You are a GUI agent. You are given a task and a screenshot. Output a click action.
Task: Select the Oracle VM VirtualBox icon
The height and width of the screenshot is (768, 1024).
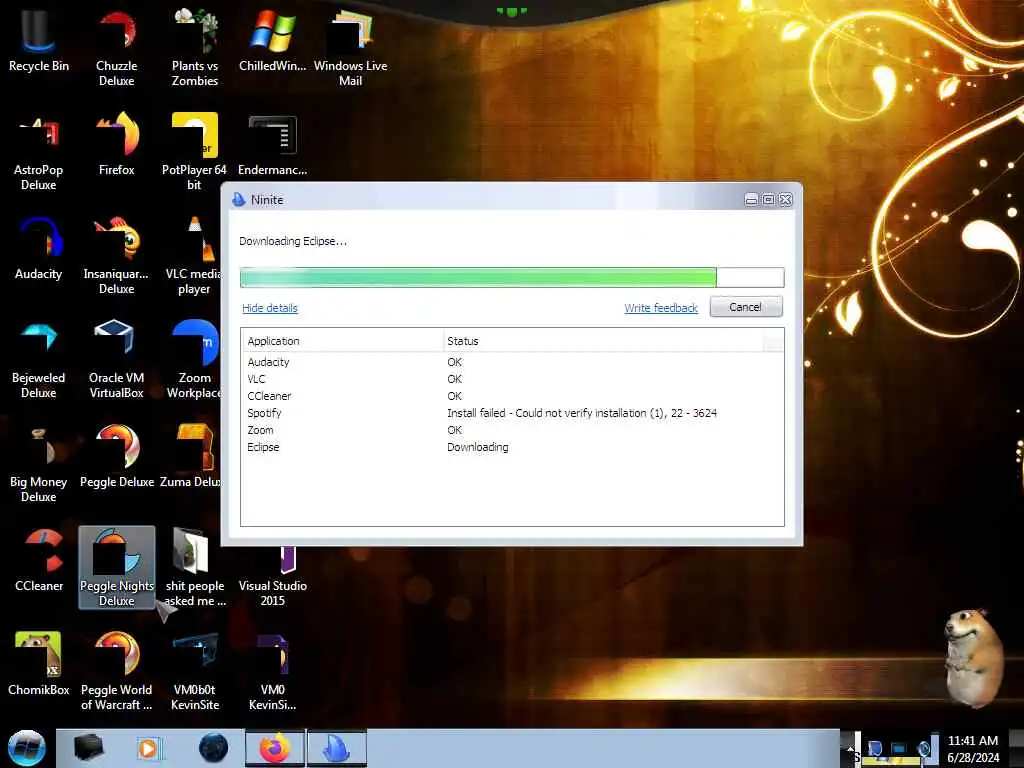pos(117,359)
